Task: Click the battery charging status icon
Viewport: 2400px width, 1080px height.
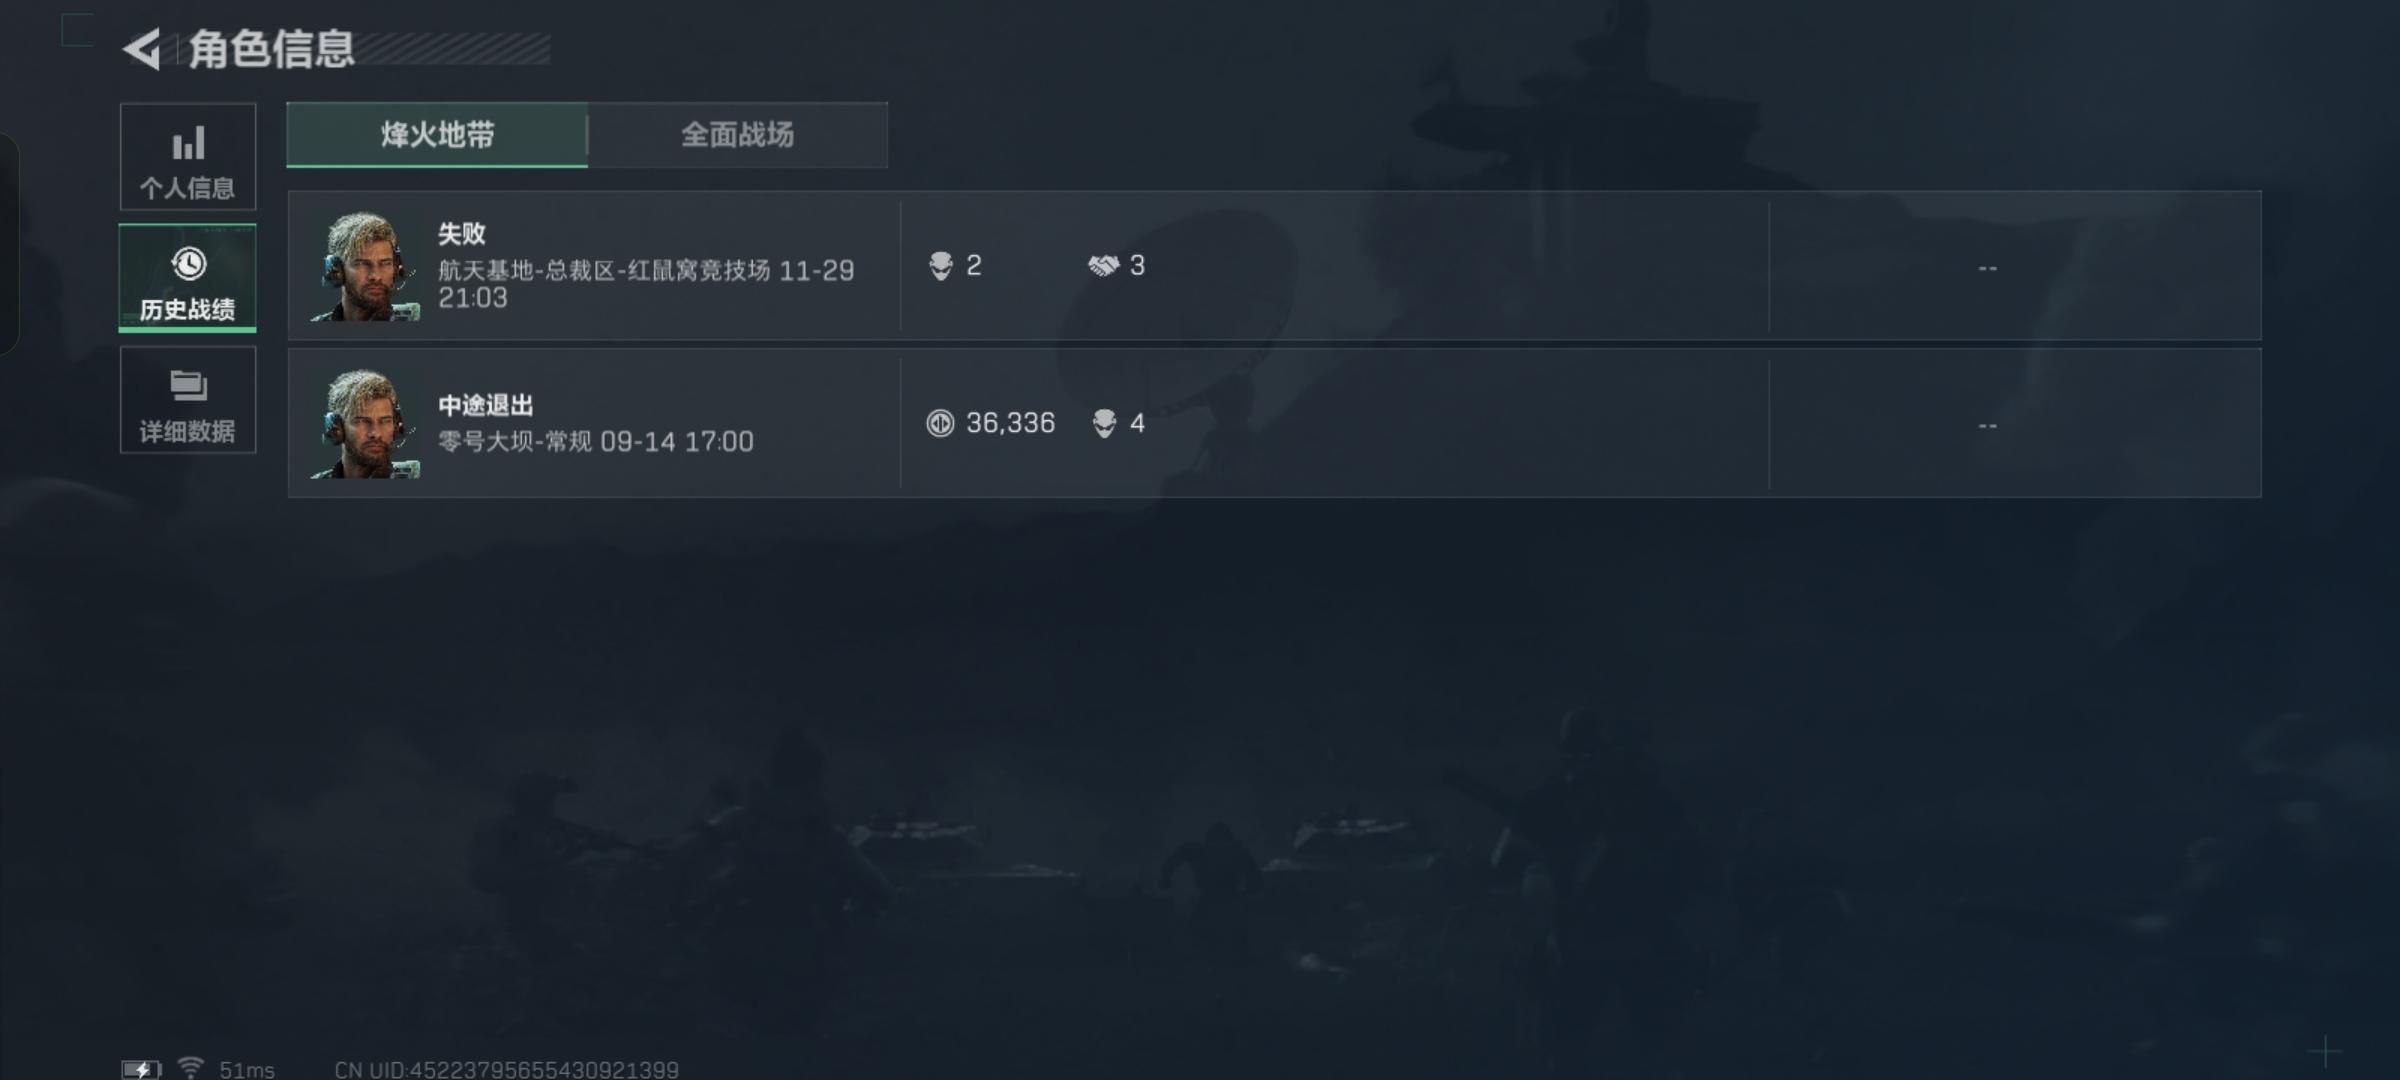Action: pyautogui.click(x=141, y=1069)
